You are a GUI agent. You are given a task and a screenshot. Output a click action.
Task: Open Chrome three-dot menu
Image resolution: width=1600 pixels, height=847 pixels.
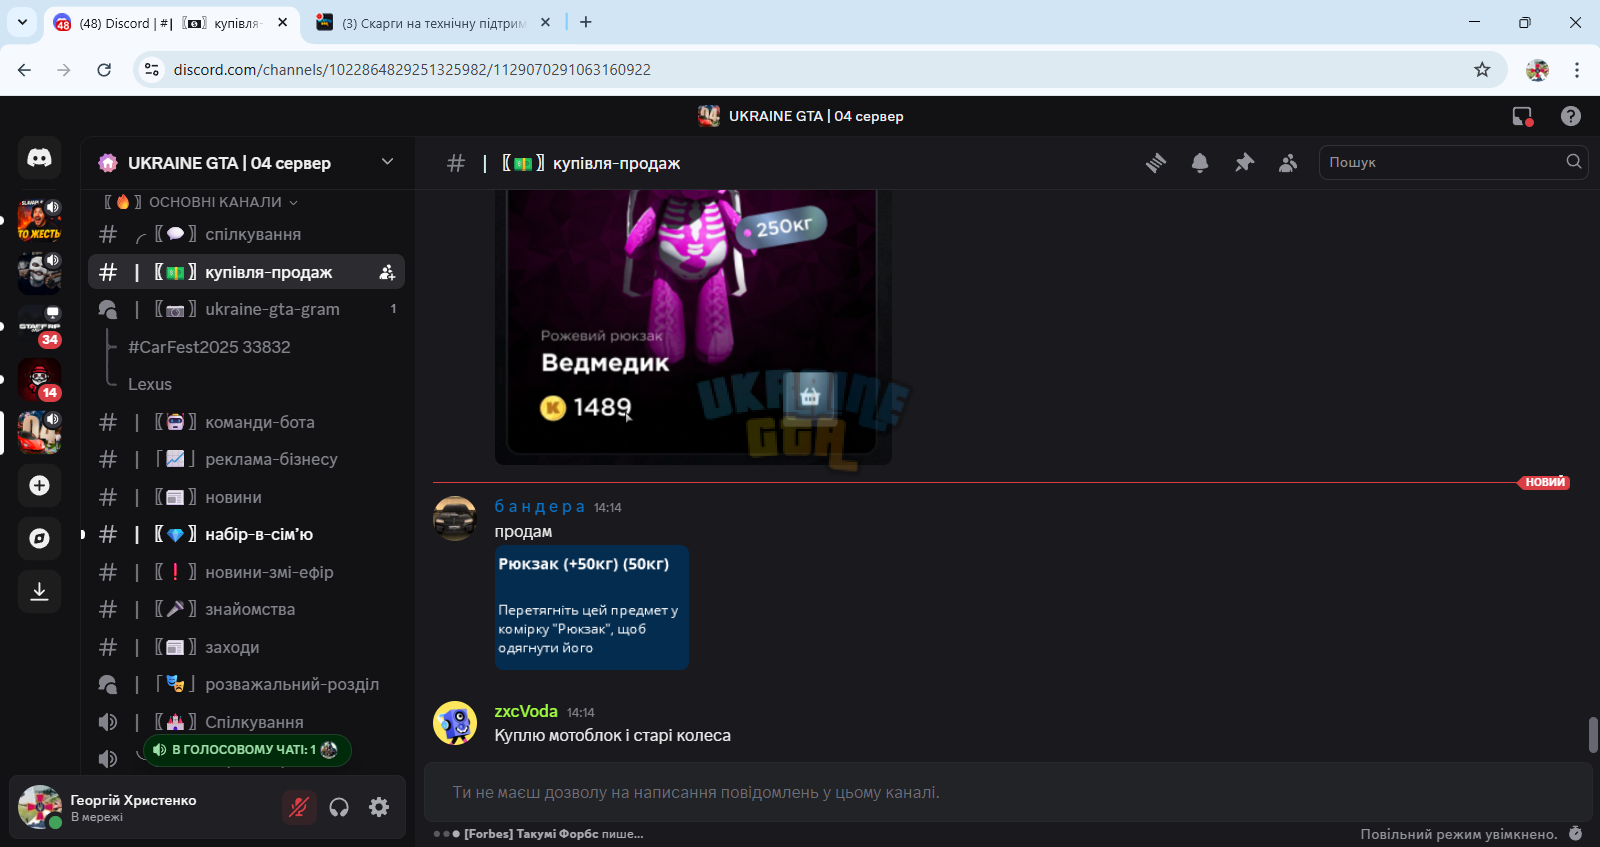pos(1577,69)
